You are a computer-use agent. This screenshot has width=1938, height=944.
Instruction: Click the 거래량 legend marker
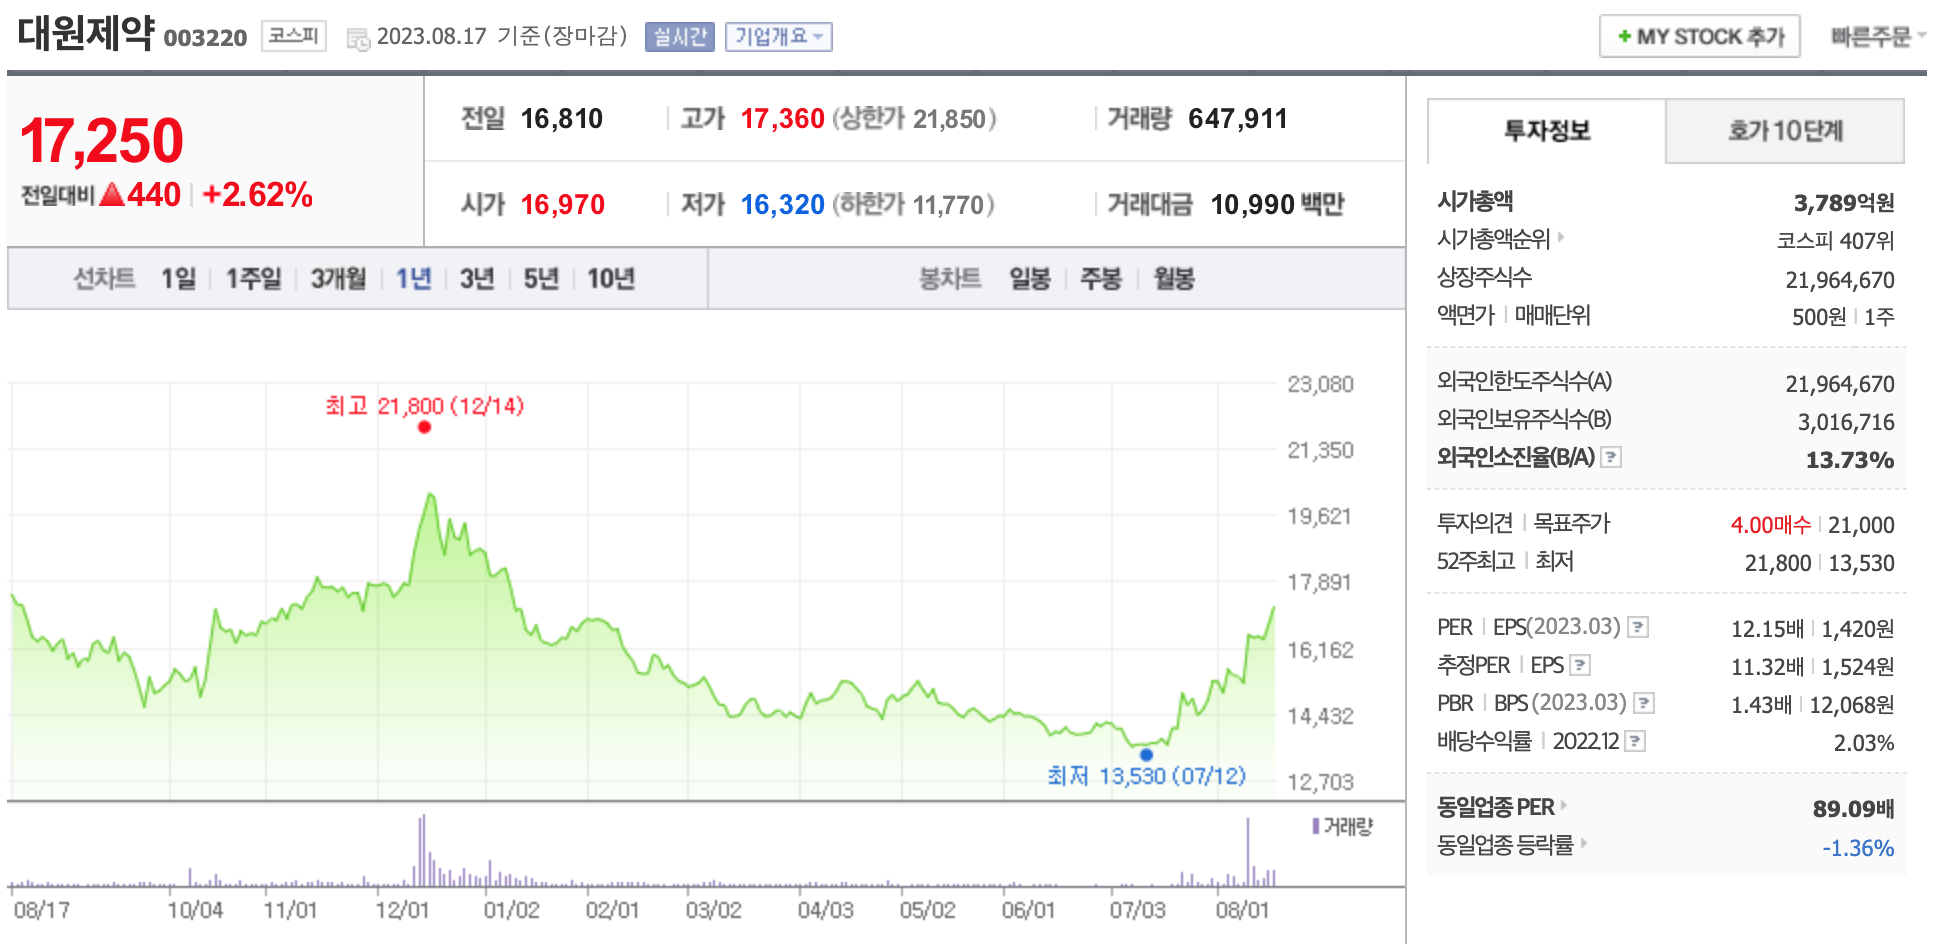pyautogui.click(x=1316, y=826)
